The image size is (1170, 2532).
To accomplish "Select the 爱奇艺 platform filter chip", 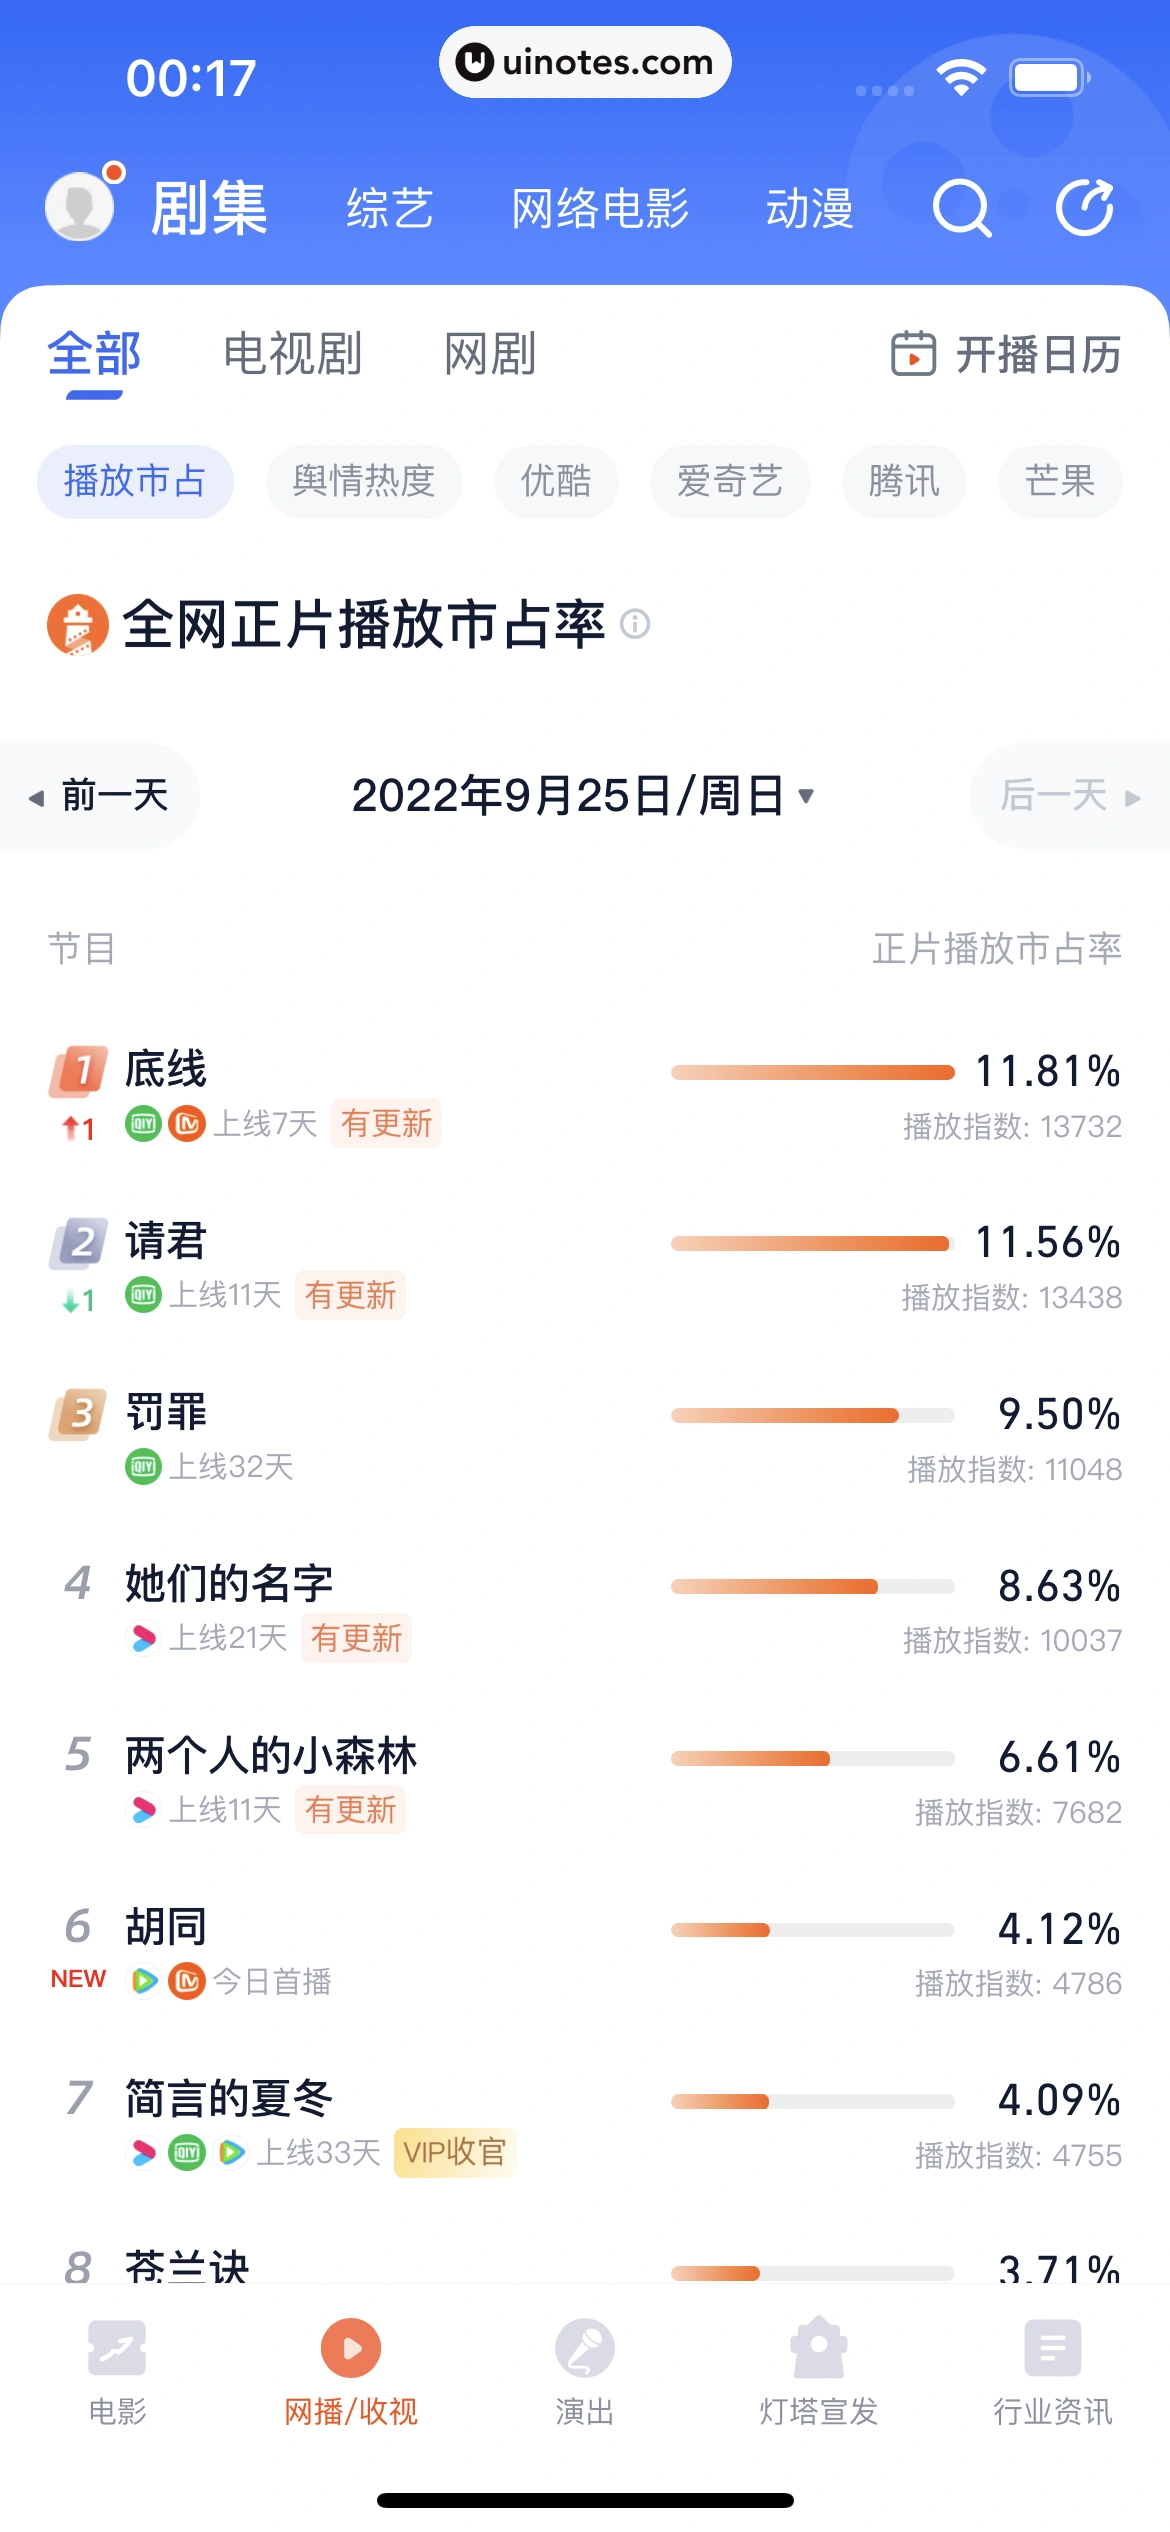I will [x=730, y=481].
